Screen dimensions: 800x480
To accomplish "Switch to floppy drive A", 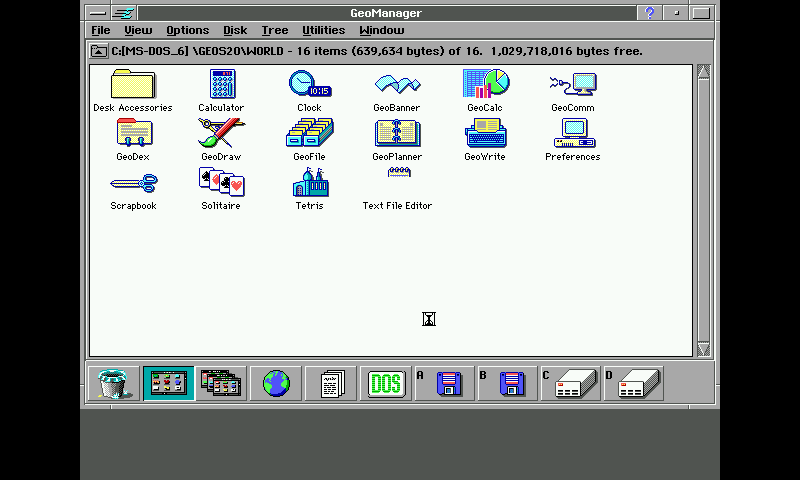I will point(443,384).
